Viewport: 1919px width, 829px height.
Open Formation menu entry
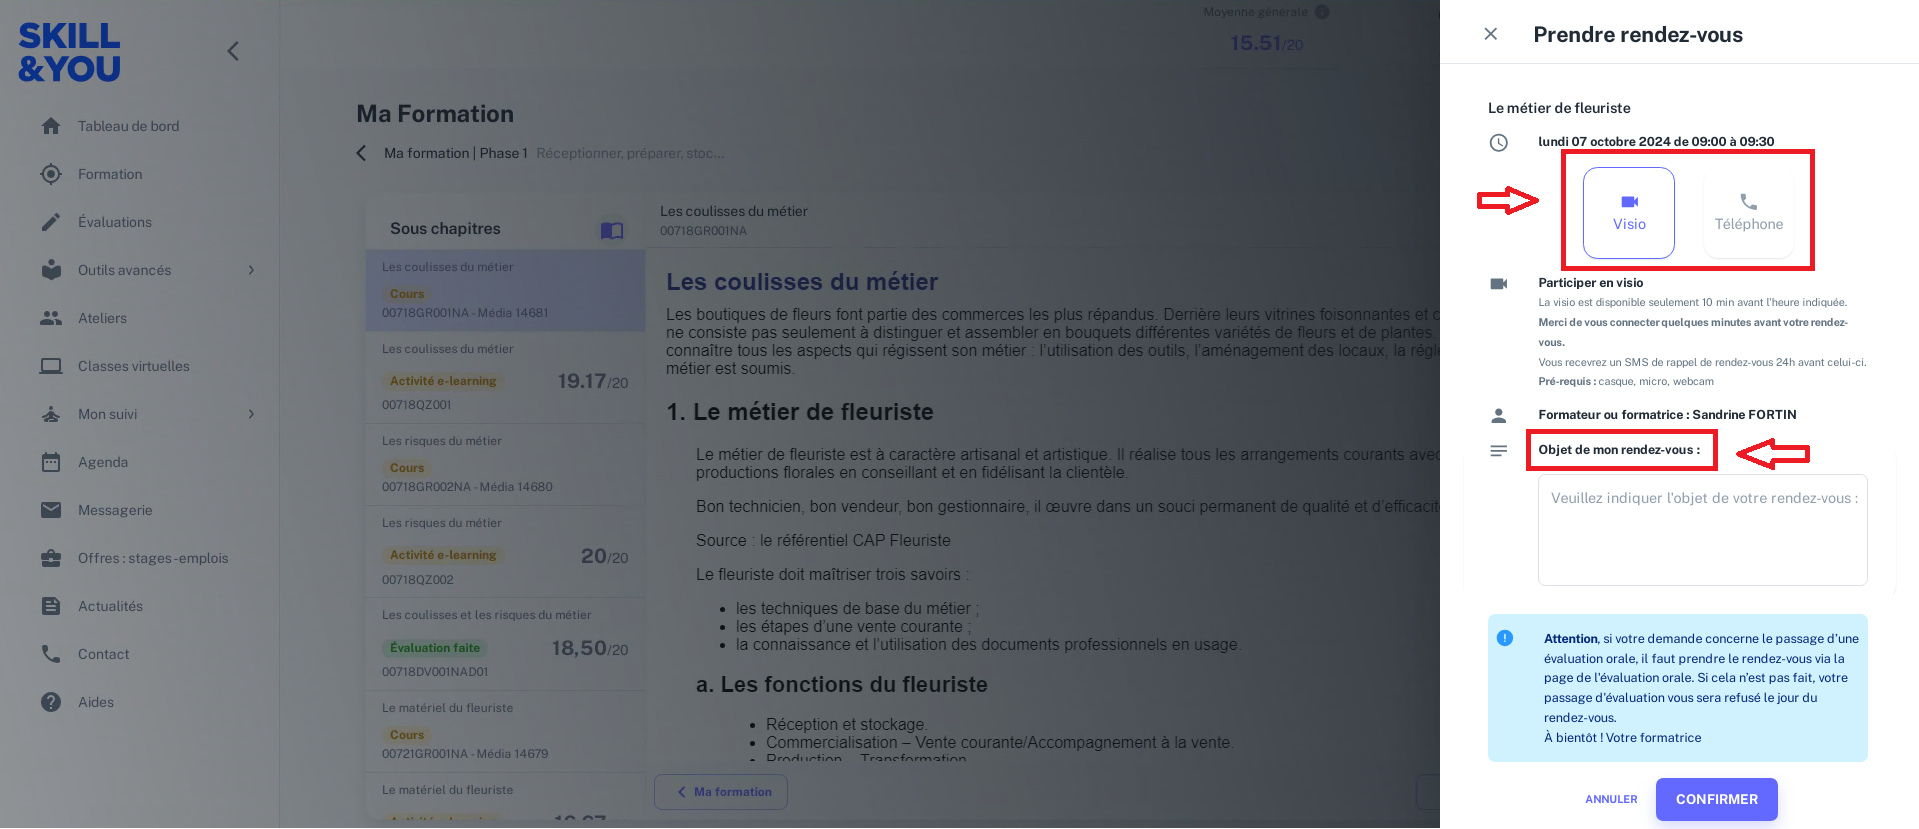(110, 174)
